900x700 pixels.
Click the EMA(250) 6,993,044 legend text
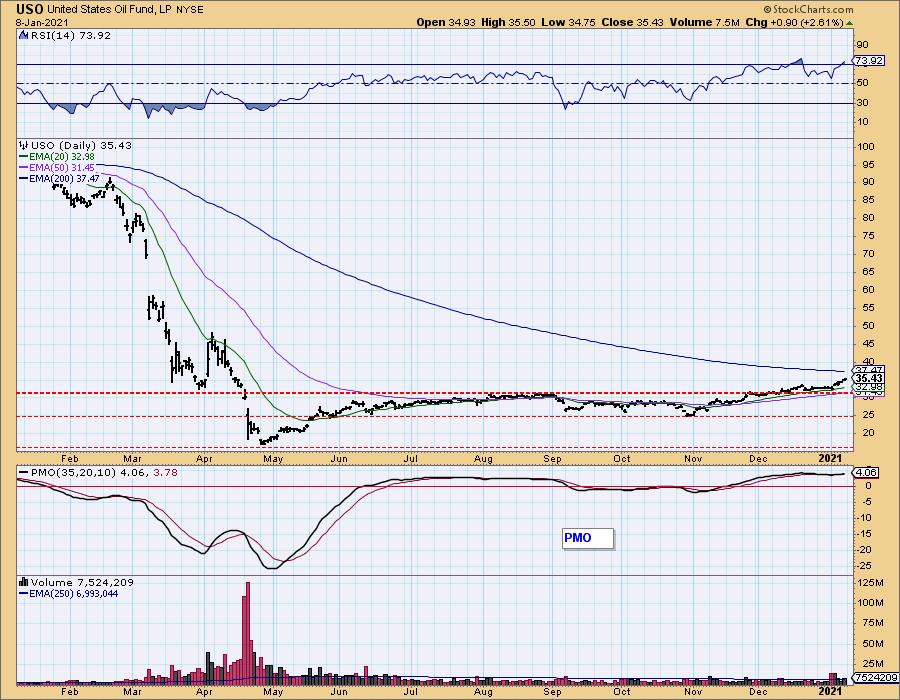tap(73, 593)
